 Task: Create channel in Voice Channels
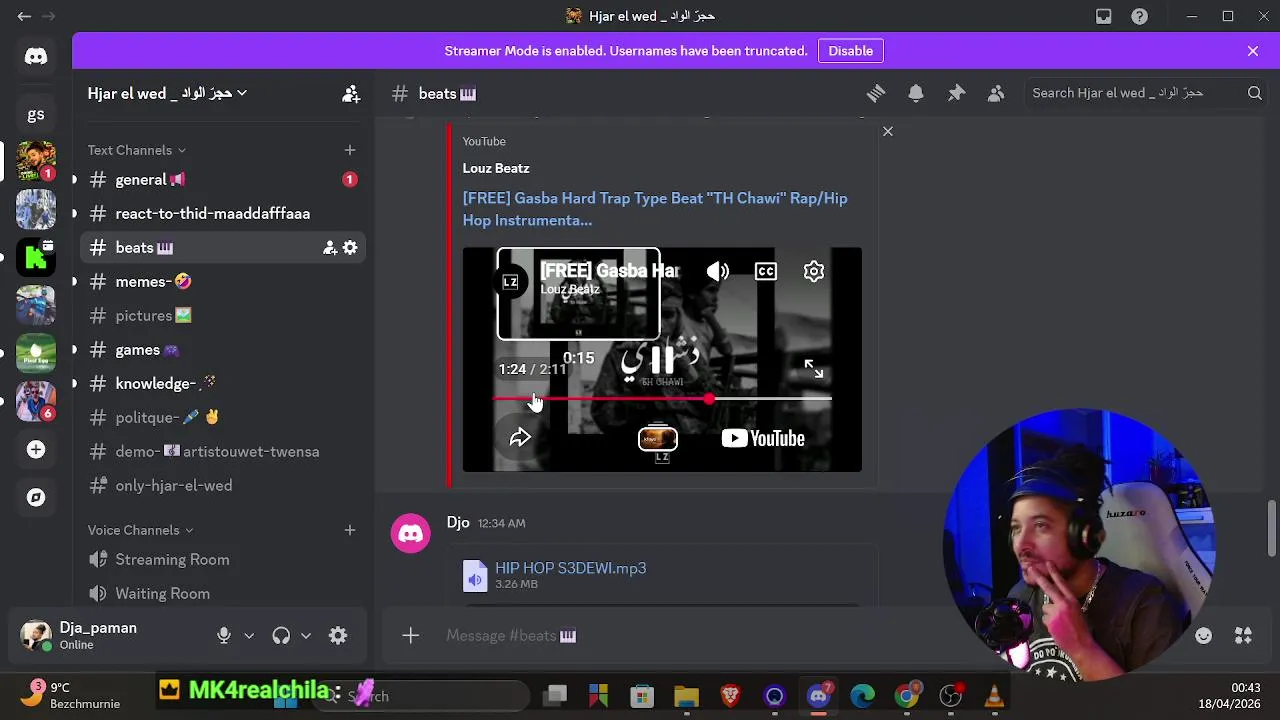coord(350,530)
